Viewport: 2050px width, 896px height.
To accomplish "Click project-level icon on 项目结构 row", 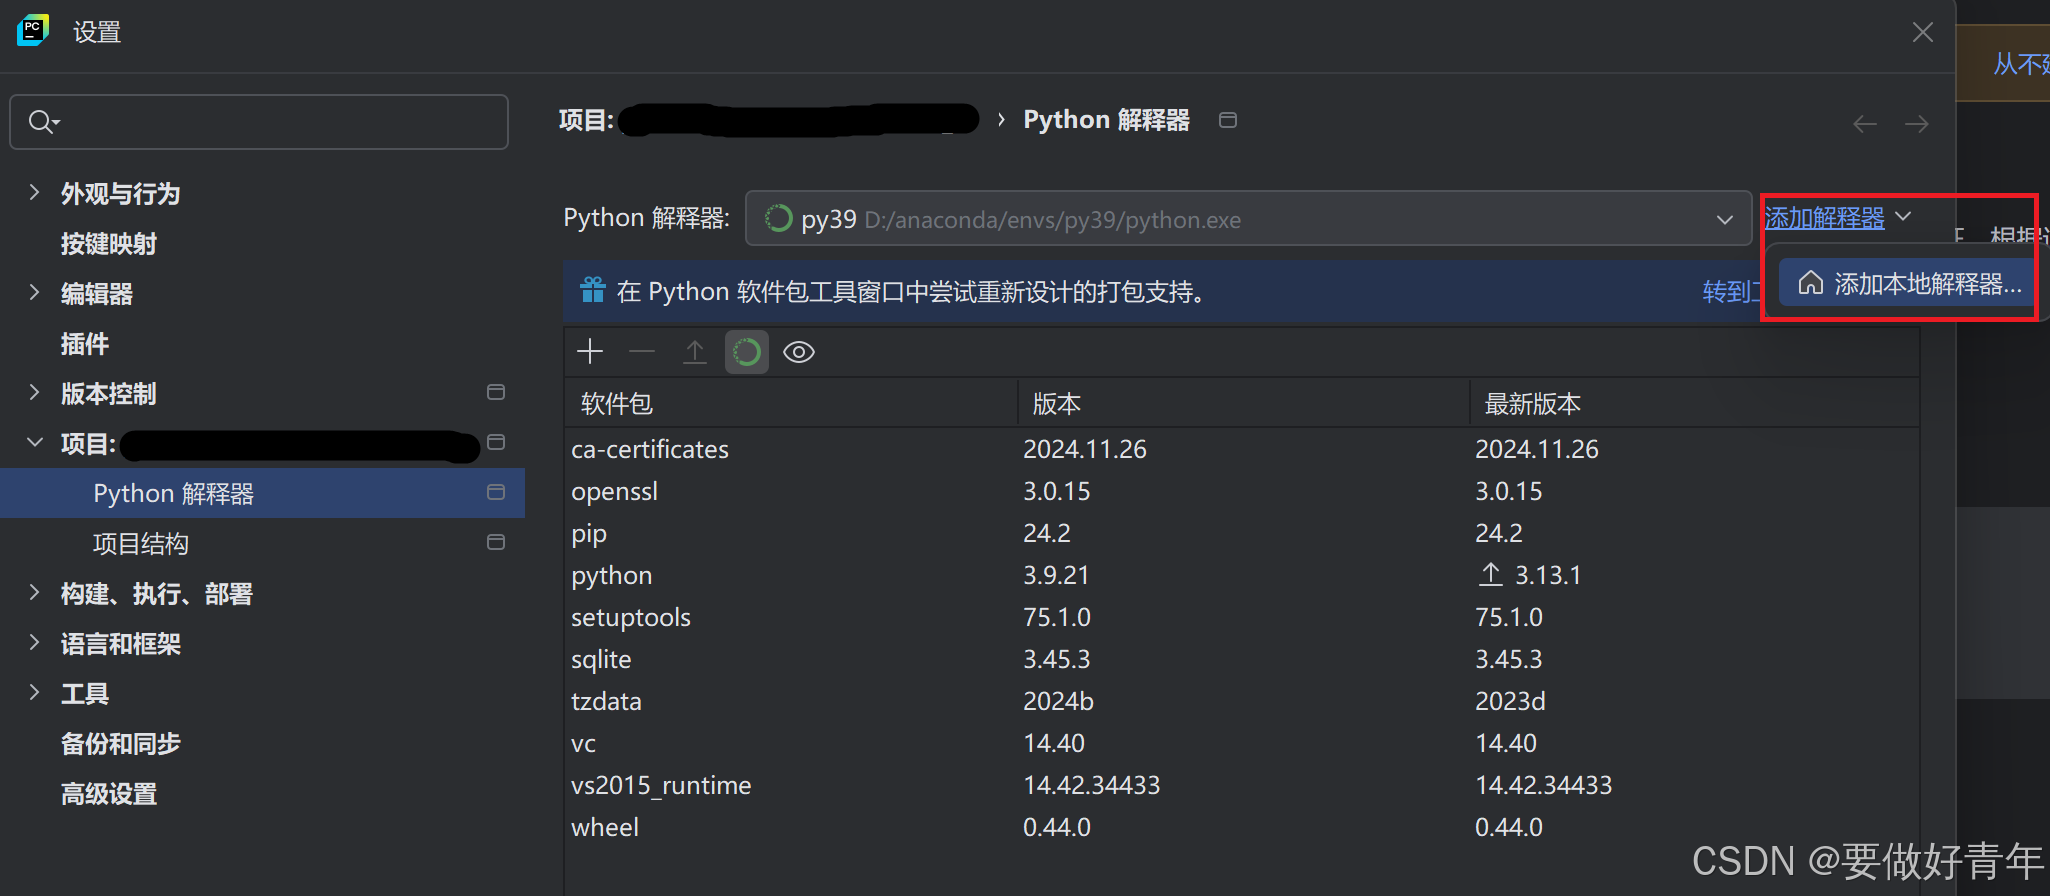I will click(x=496, y=542).
